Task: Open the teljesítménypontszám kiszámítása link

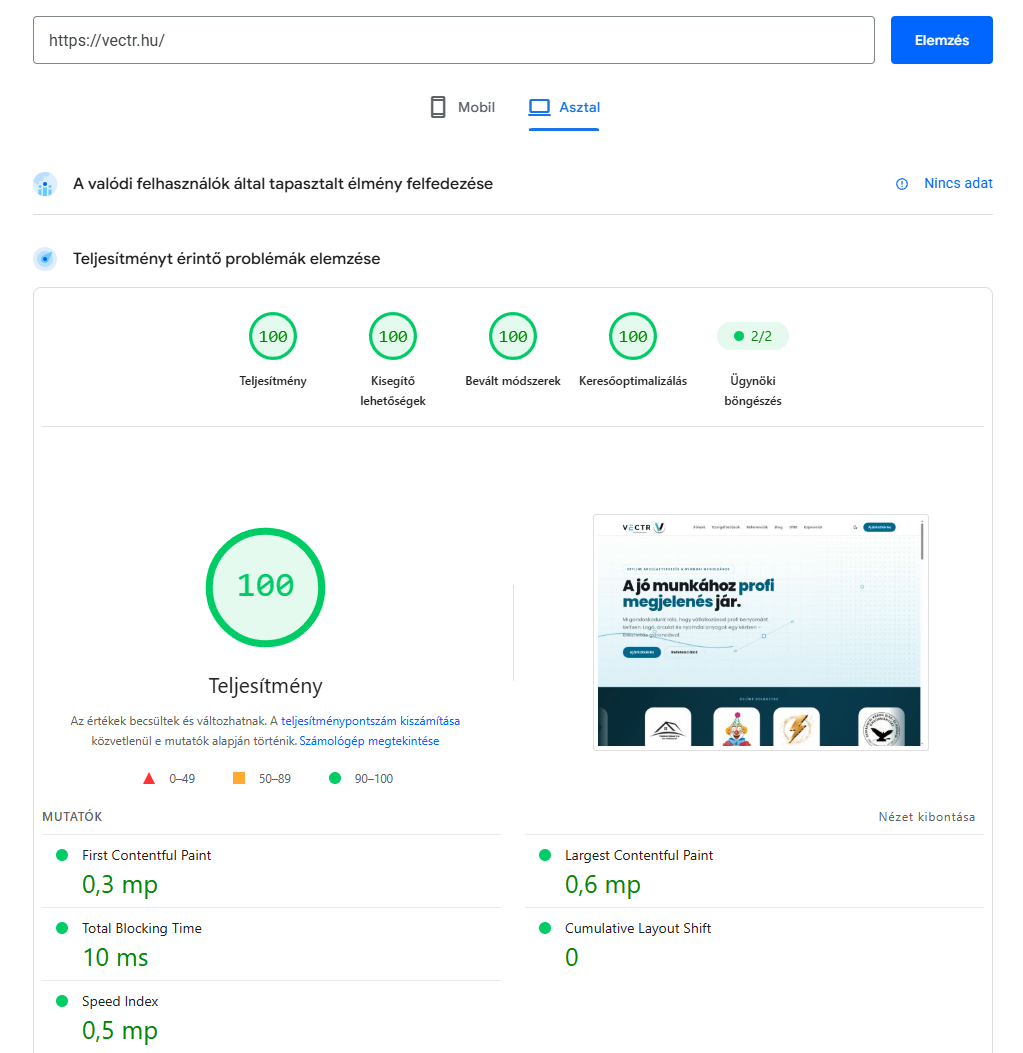Action: point(370,721)
